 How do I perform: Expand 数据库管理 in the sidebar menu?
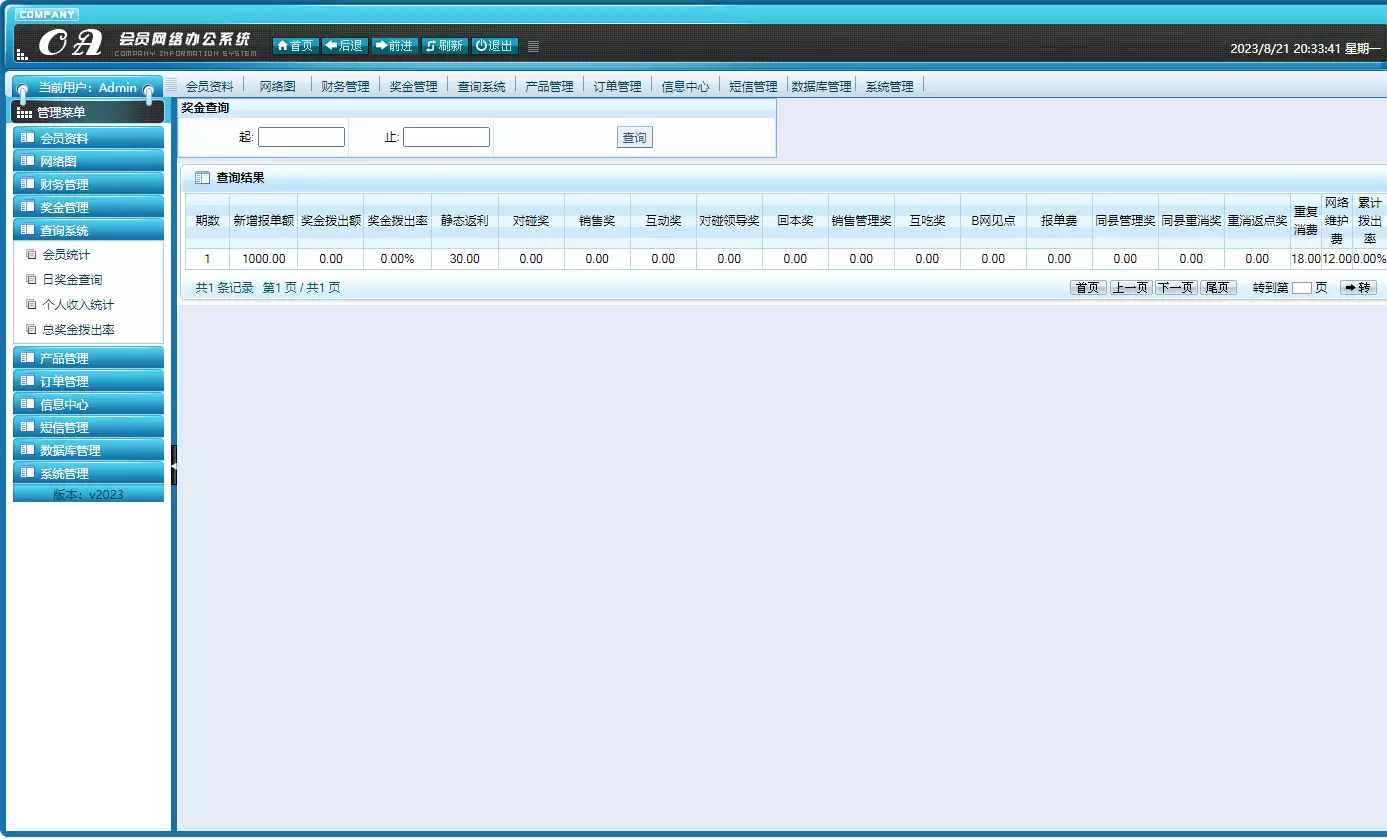88,450
